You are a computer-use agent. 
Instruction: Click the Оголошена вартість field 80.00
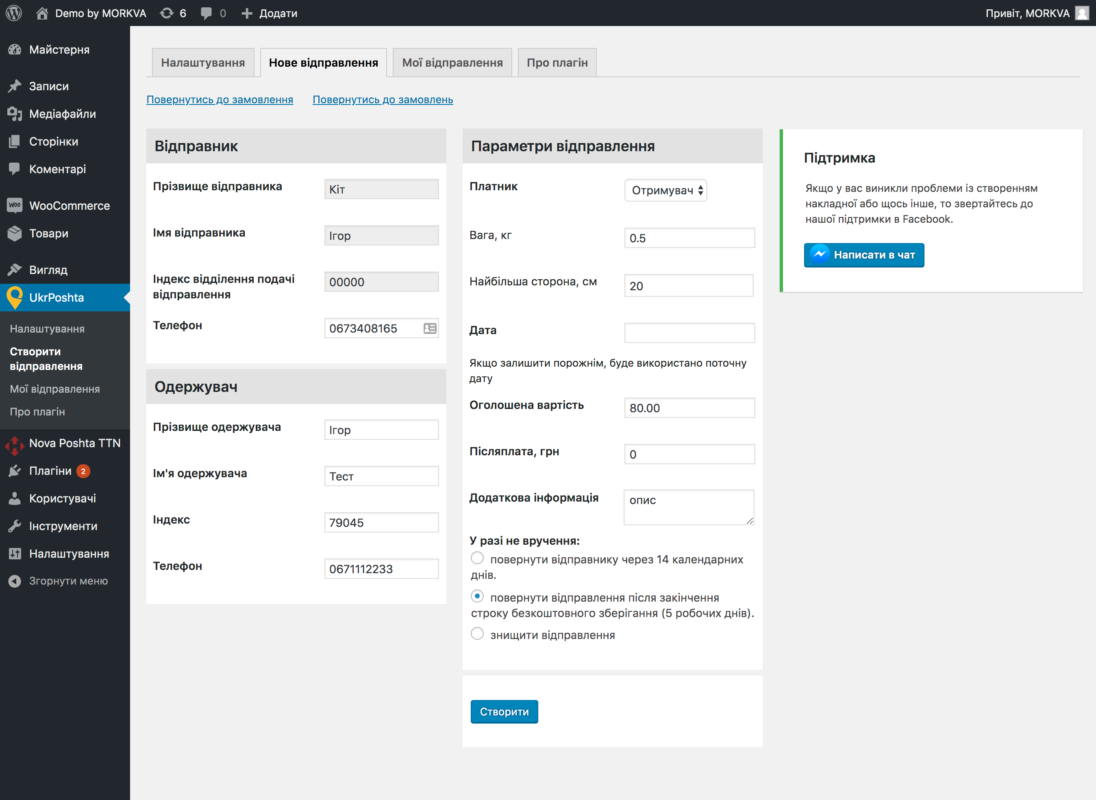[x=689, y=407]
